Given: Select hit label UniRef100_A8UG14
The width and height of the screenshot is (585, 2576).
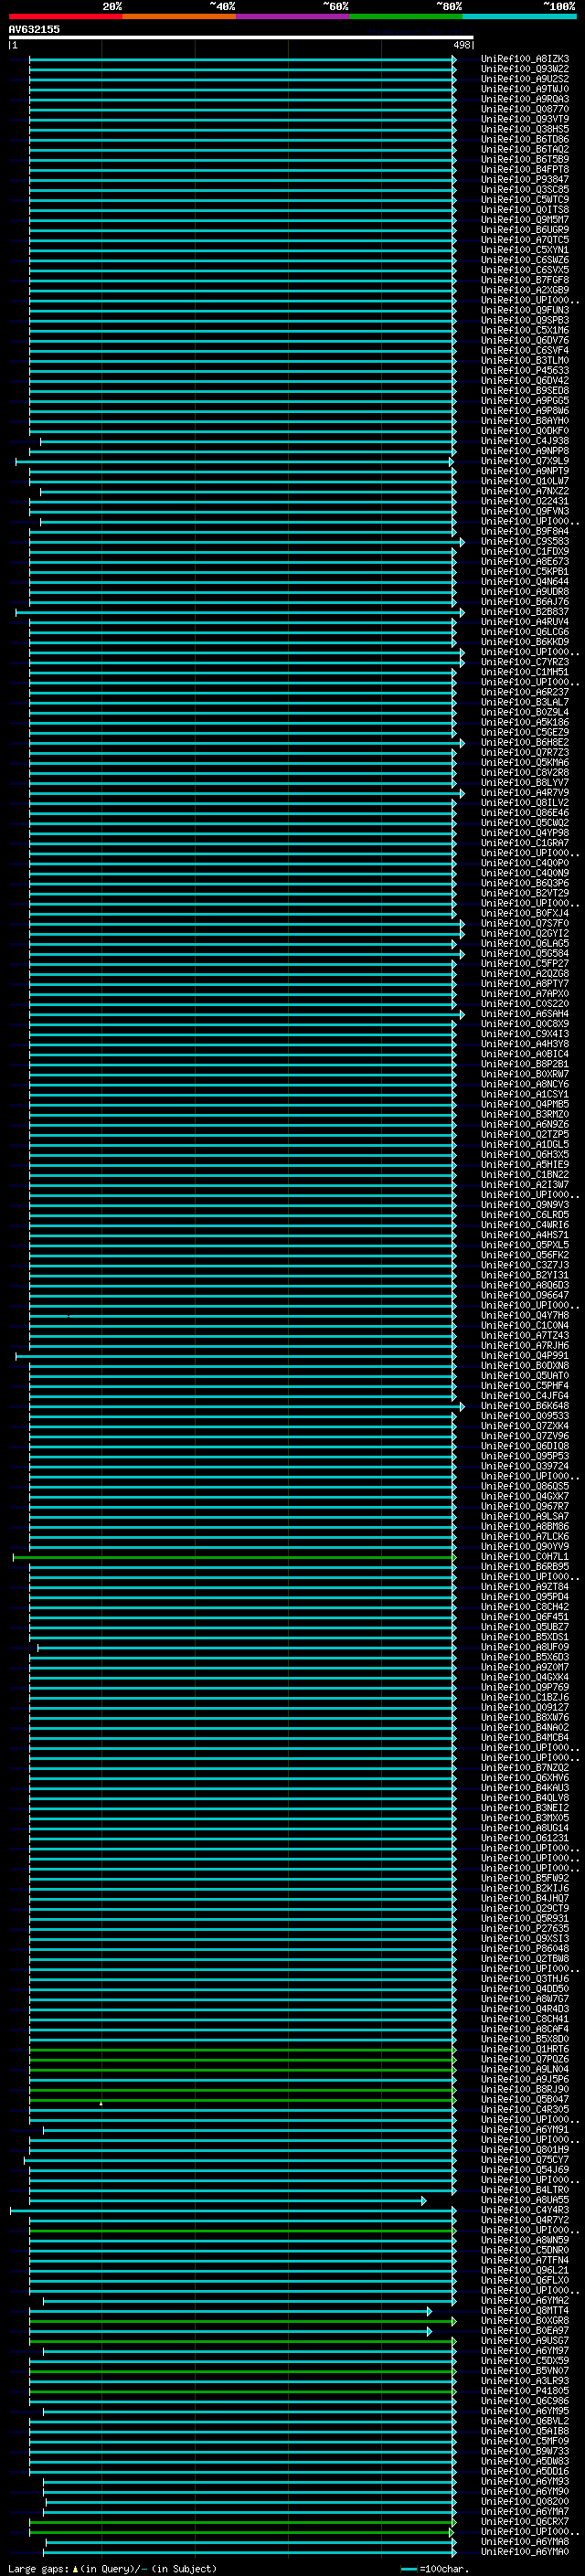Looking at the screenshot, I should pyautogui.click(x=525, y=1828).
